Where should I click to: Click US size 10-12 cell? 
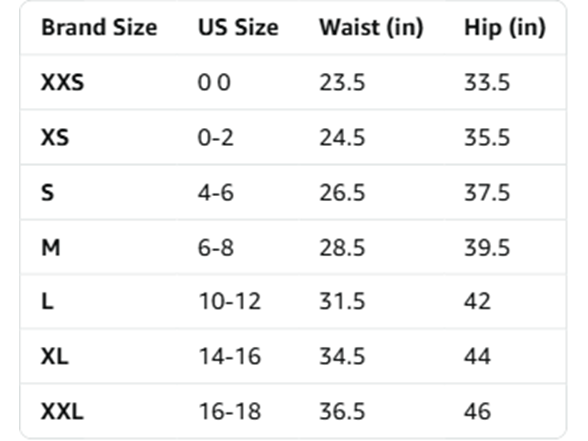coord(230,301)
